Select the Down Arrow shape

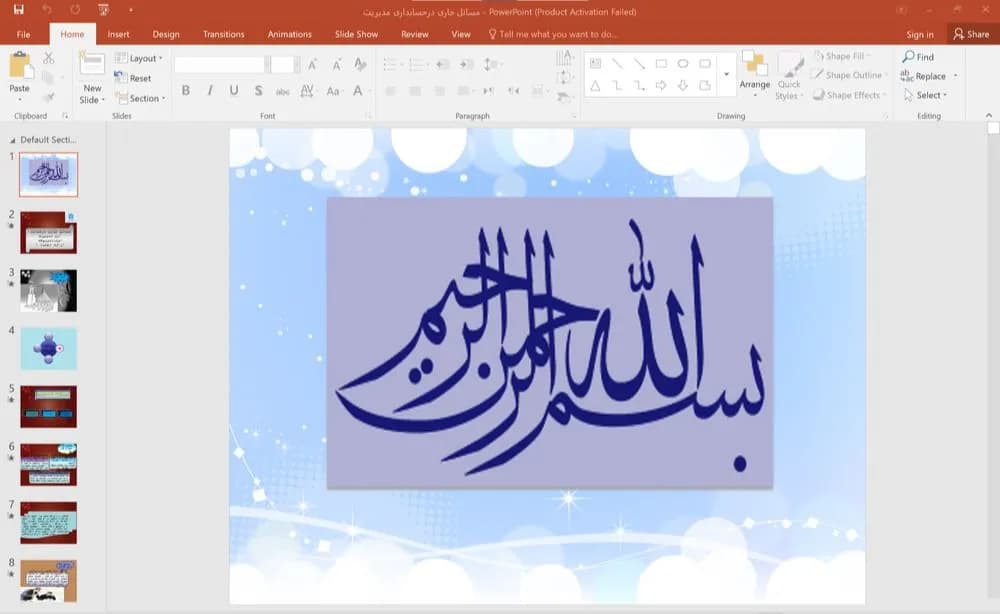[x=683, y=85]
